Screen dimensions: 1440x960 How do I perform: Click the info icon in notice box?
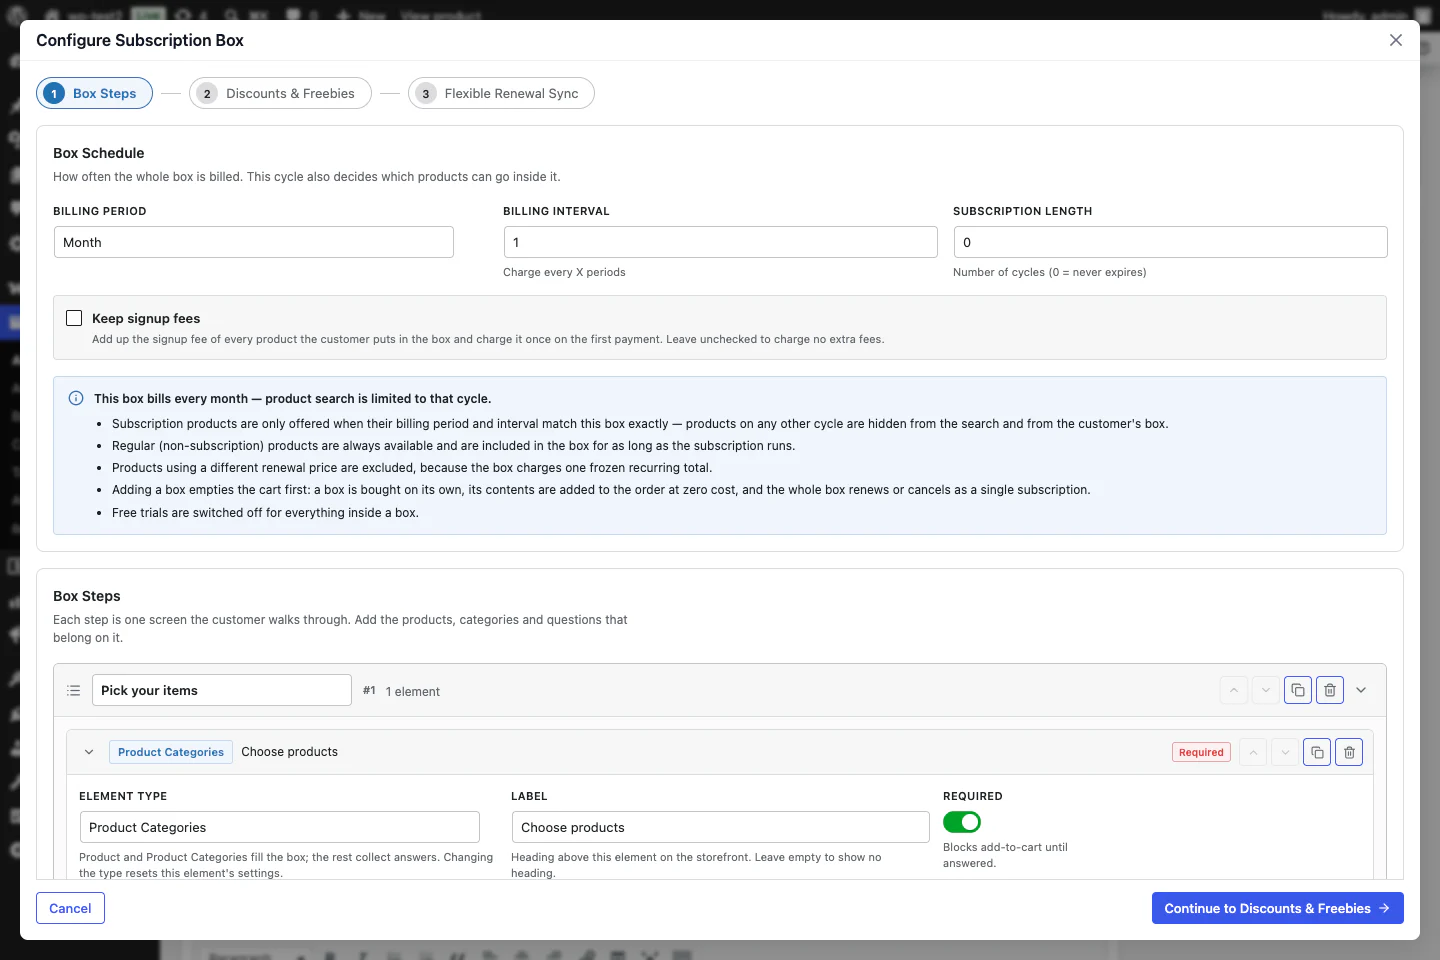pyautogui.click(x=76, y=398)
